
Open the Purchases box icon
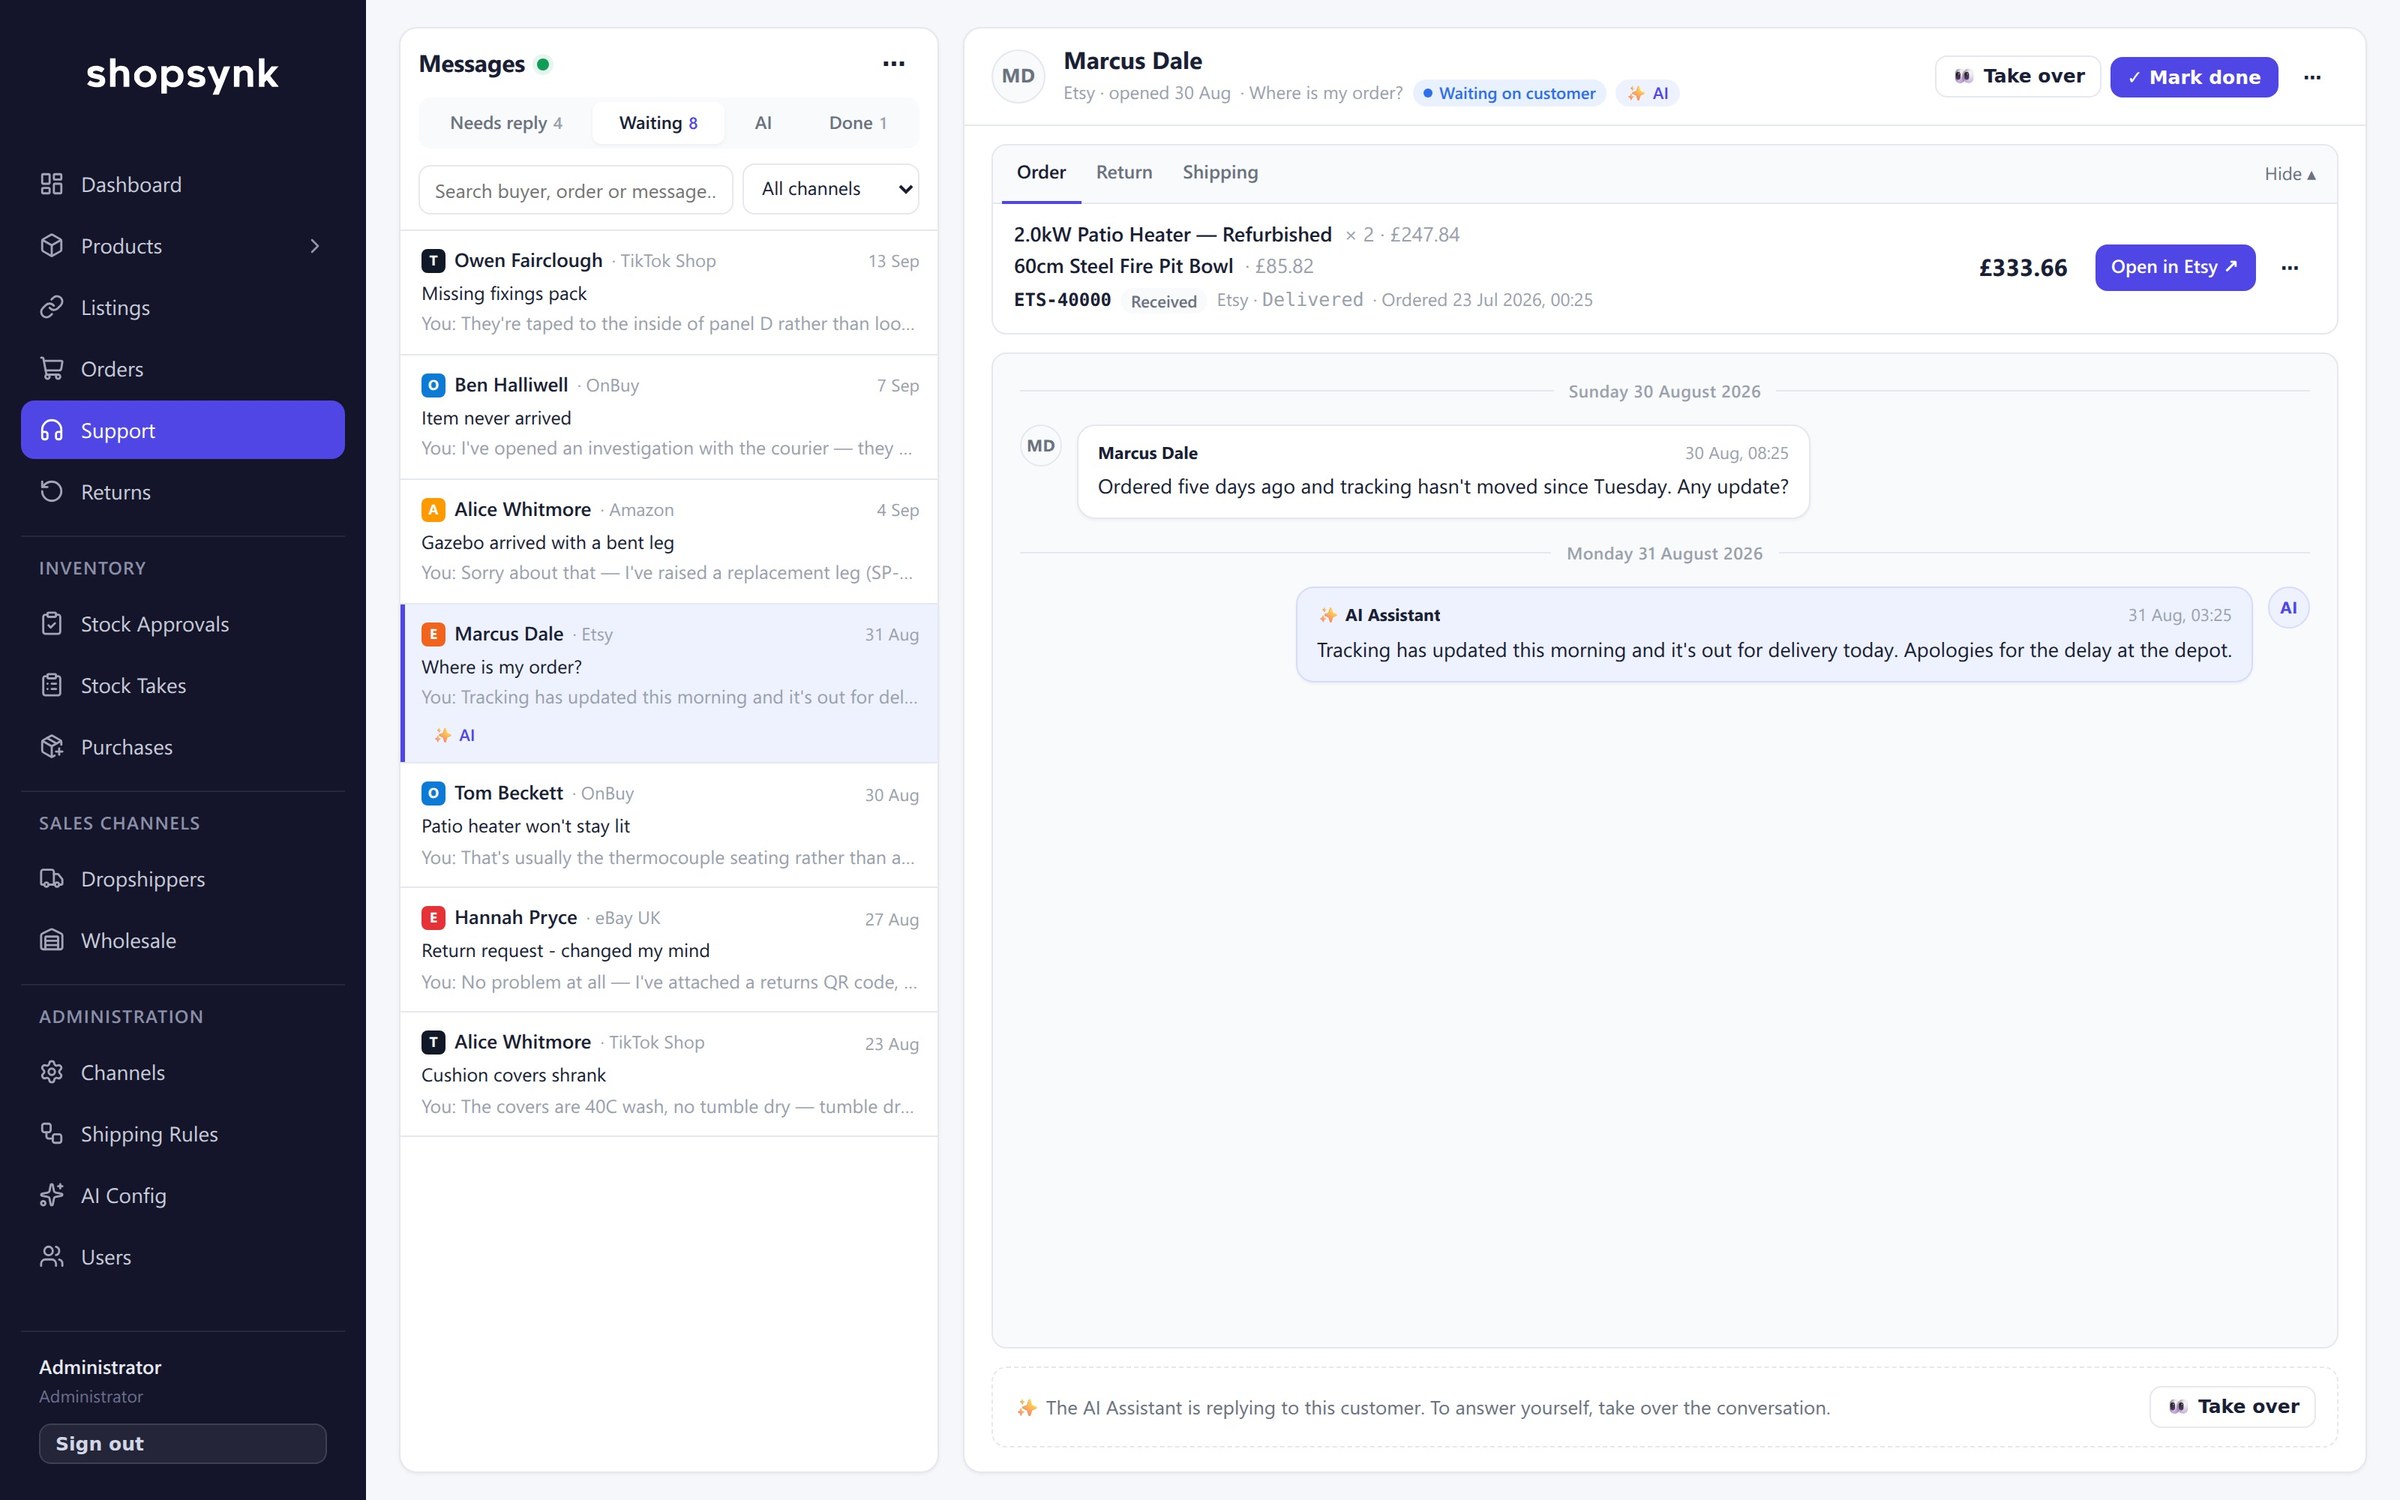[x=52, y=747]
